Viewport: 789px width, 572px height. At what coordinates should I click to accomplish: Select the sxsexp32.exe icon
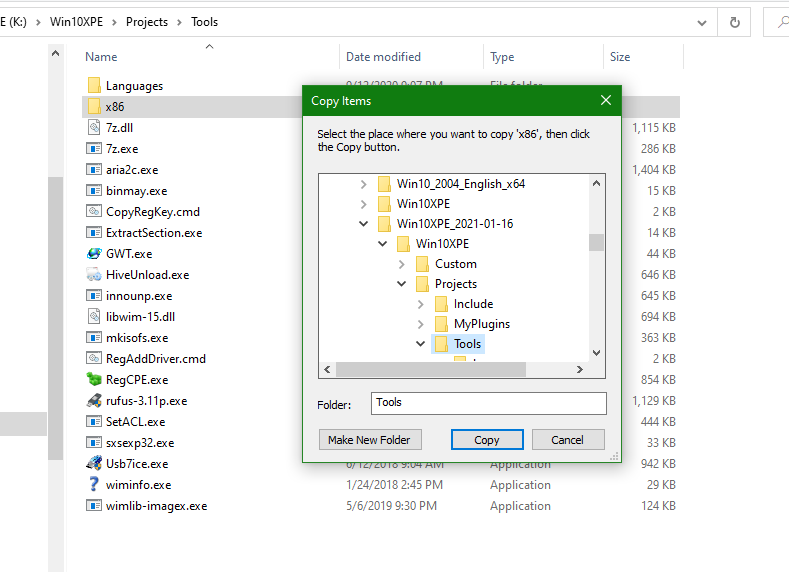click(x=94, y=443)
